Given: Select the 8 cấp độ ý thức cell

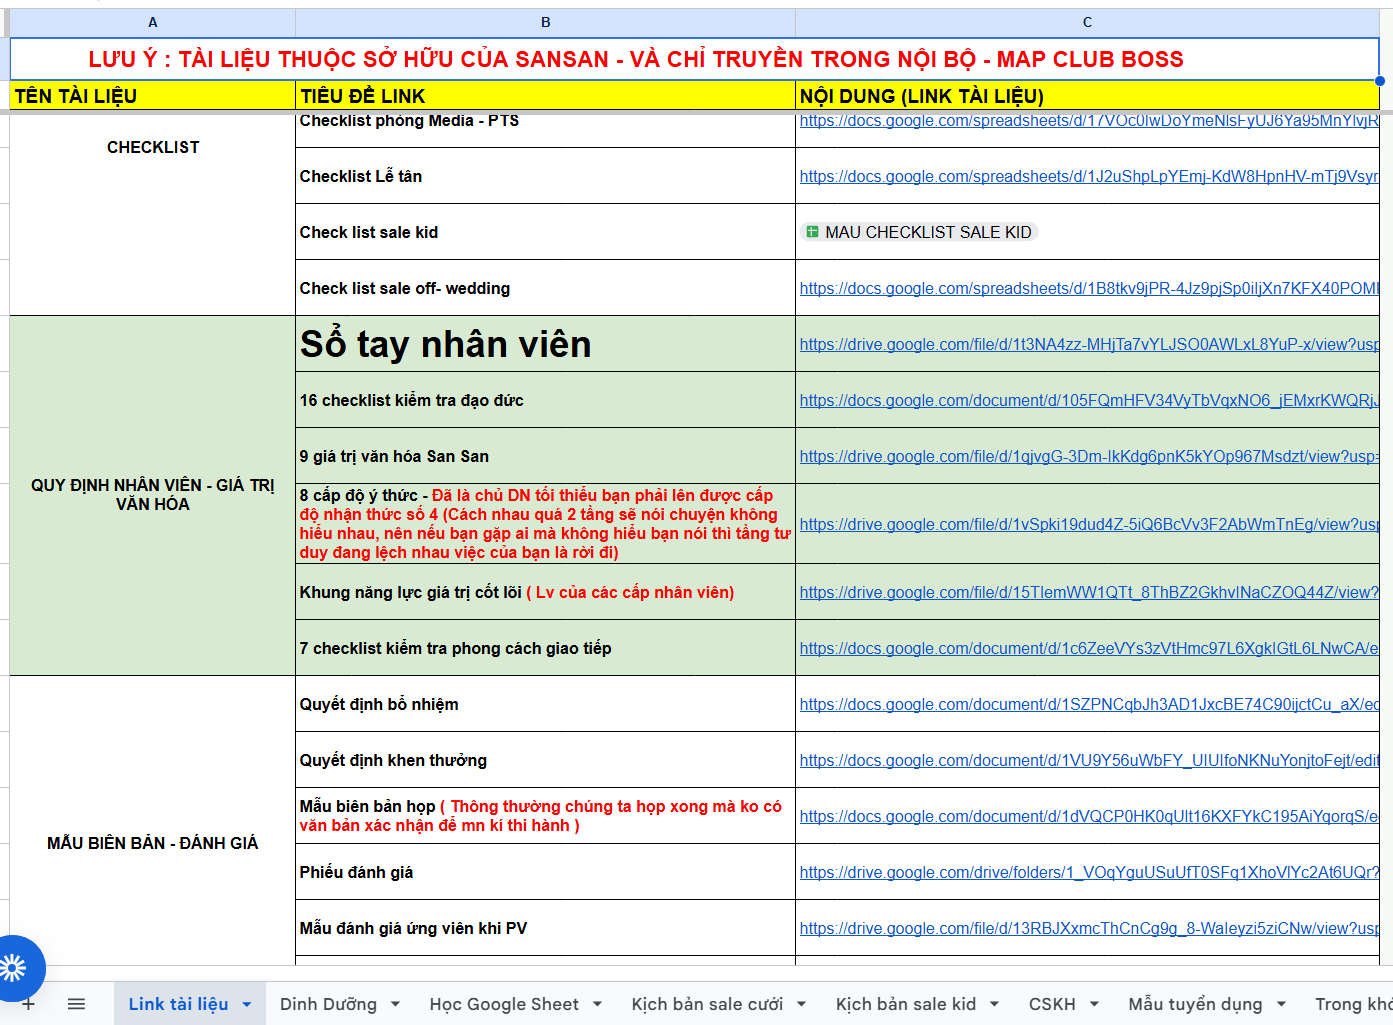Looking at the screenshot, I should [546, 524].
